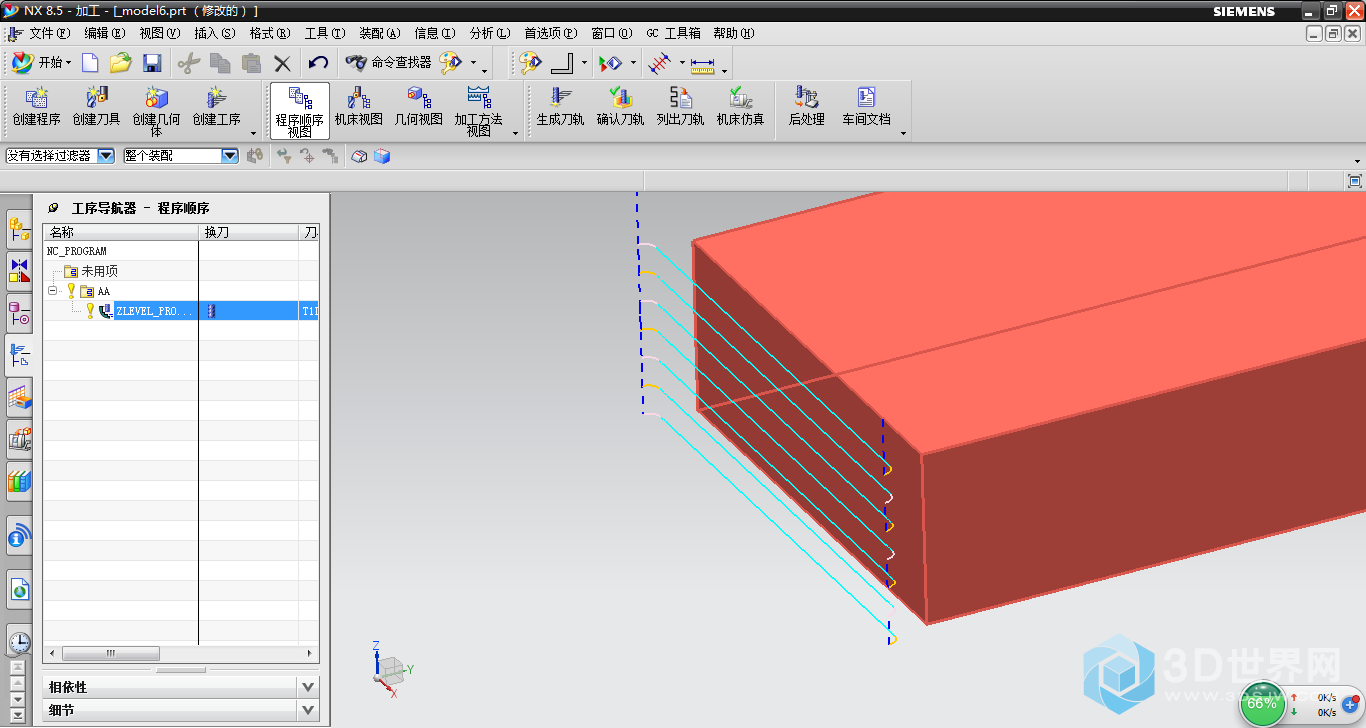Click navigator horizontal scrollbar right arrow
Screen dimensions: 1366x728
(x=309, y=653)
